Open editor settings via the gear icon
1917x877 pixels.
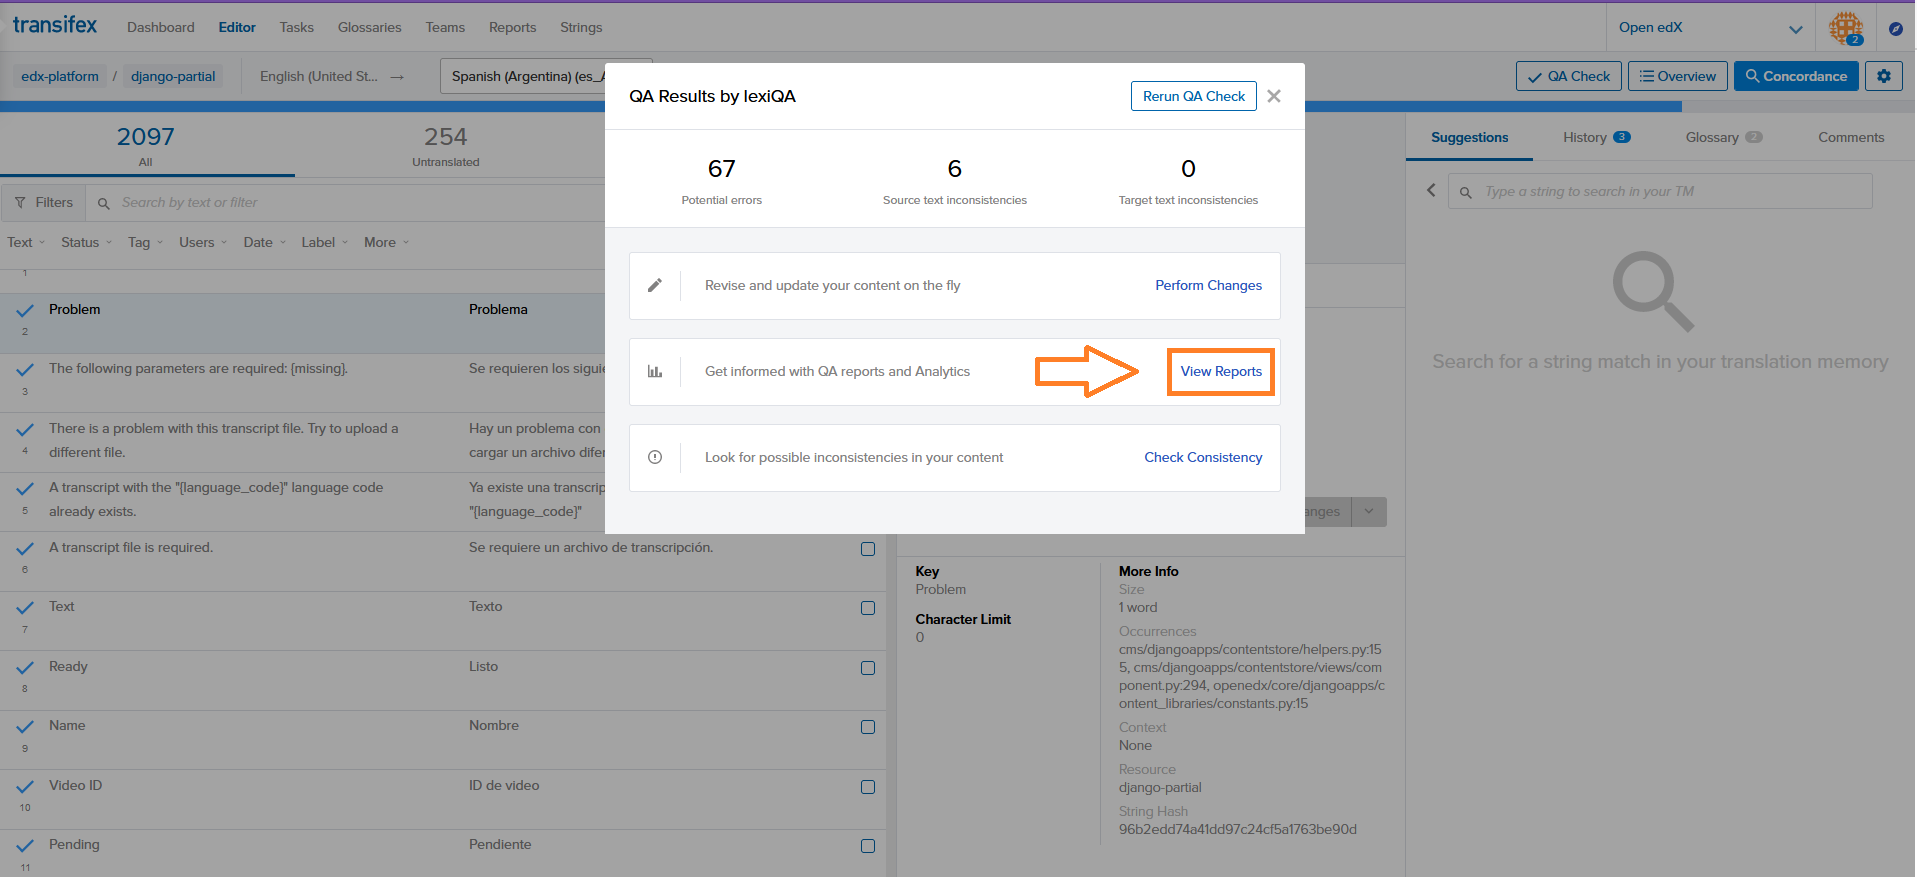[x=1884, y=76]
